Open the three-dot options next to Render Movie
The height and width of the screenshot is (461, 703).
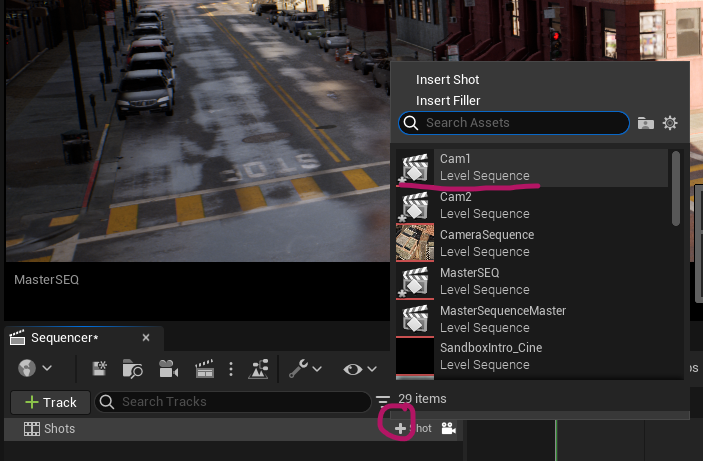point(231,369)
